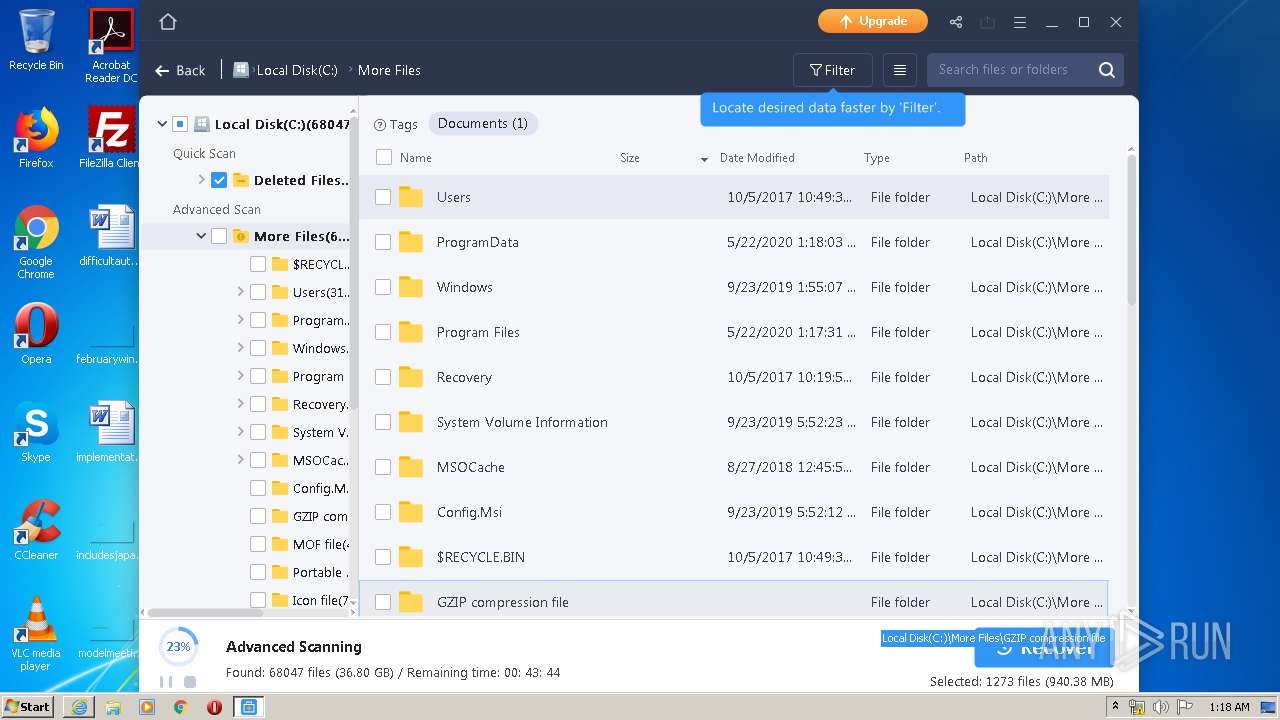Go to the home screen icon

(168, 22)
